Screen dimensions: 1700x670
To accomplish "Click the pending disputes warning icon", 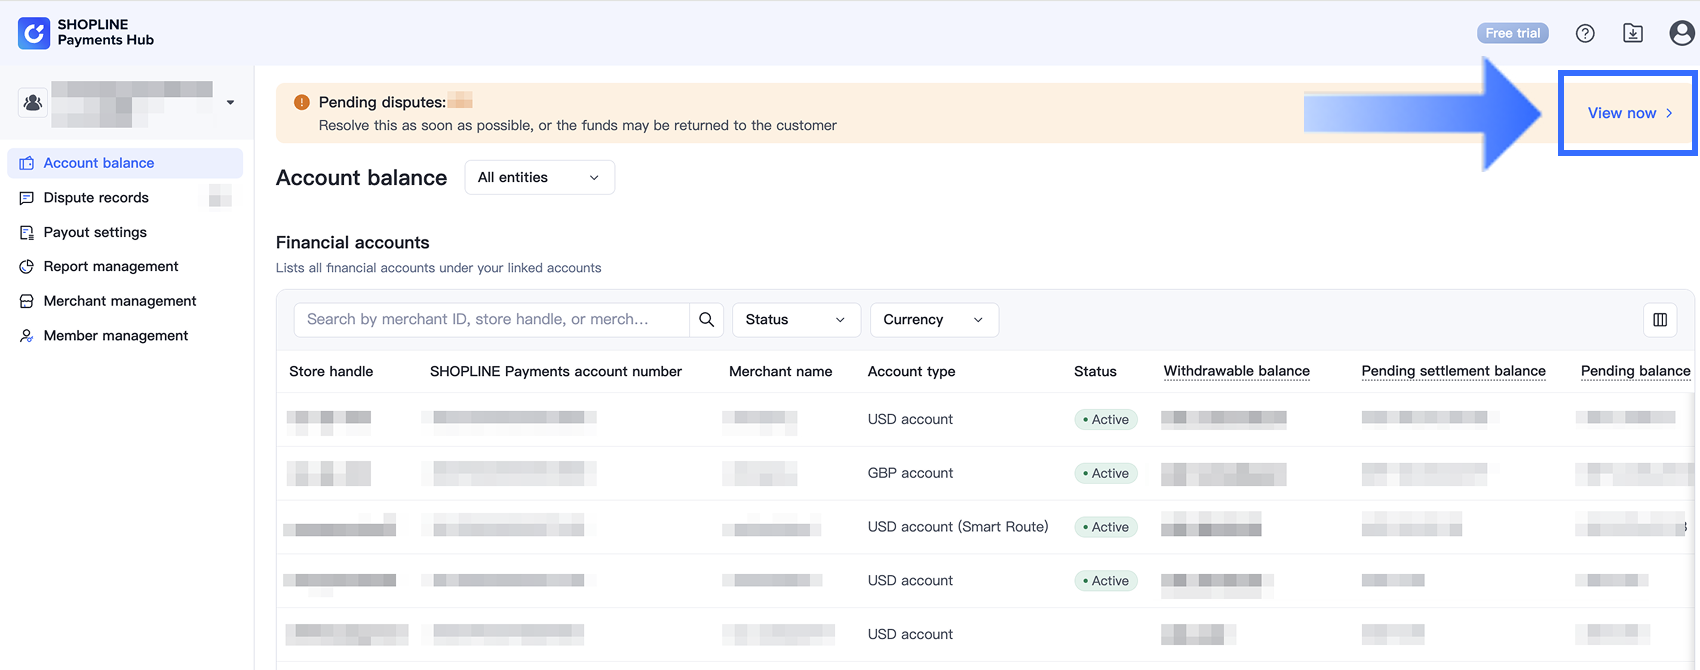I will click(301, 102).
